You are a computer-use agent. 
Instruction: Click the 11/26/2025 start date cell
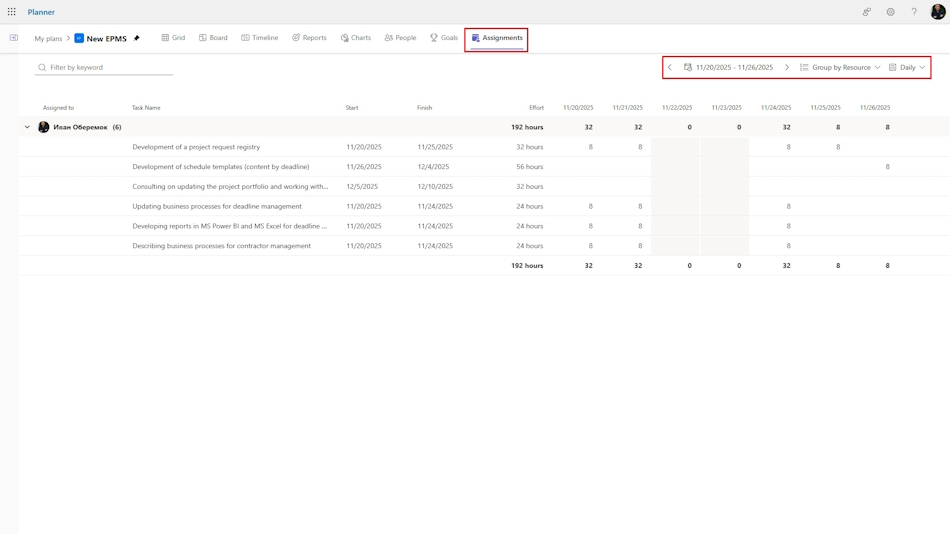364,167
